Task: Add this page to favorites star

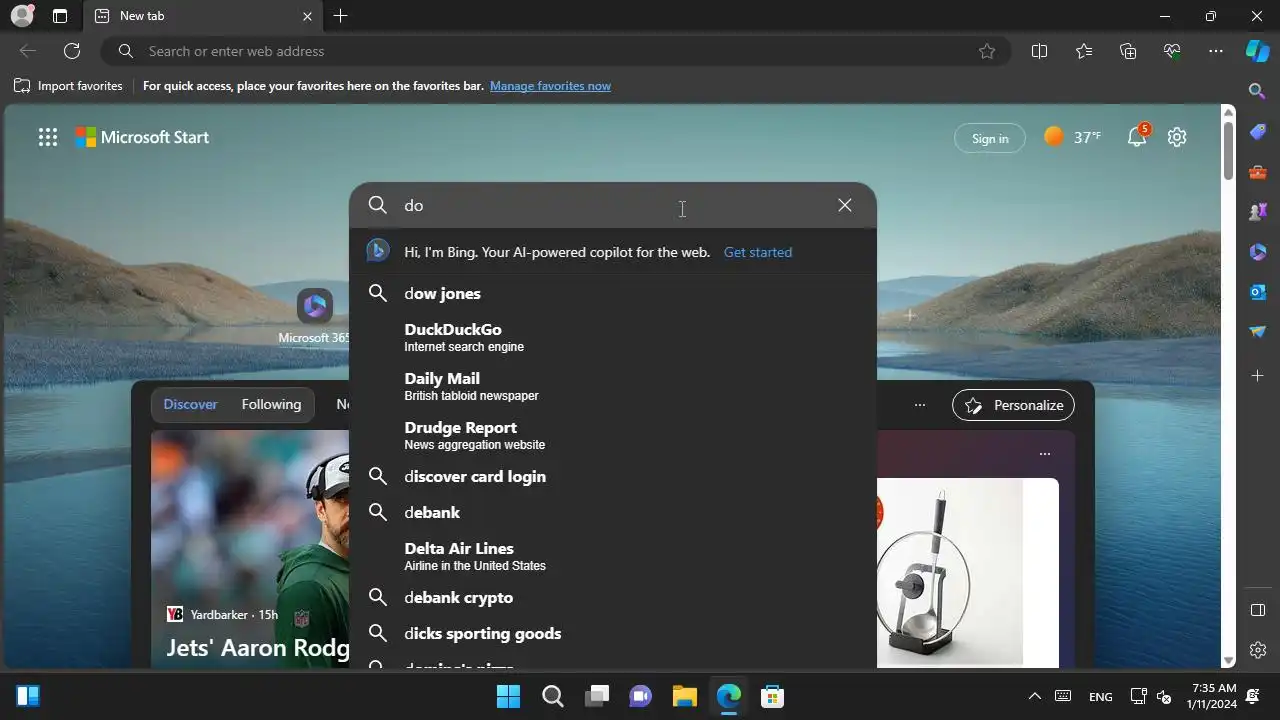Action: point(987,51)
